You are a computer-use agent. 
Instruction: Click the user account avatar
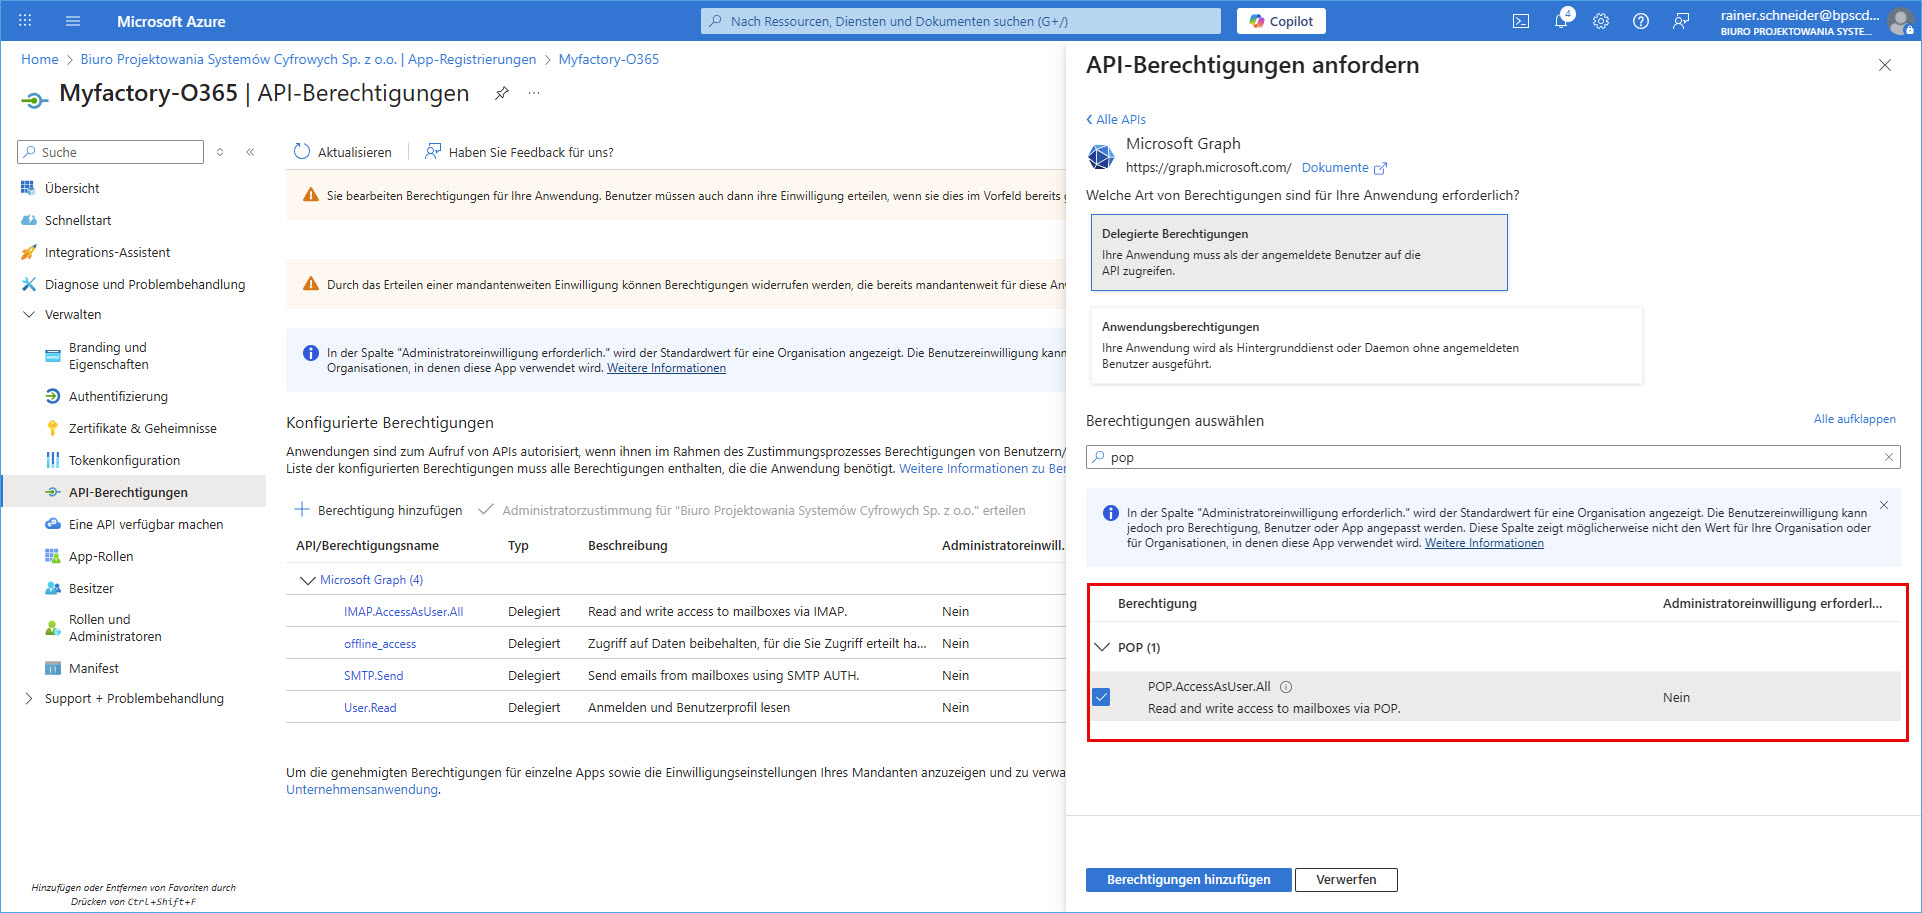pos(1901,21)
